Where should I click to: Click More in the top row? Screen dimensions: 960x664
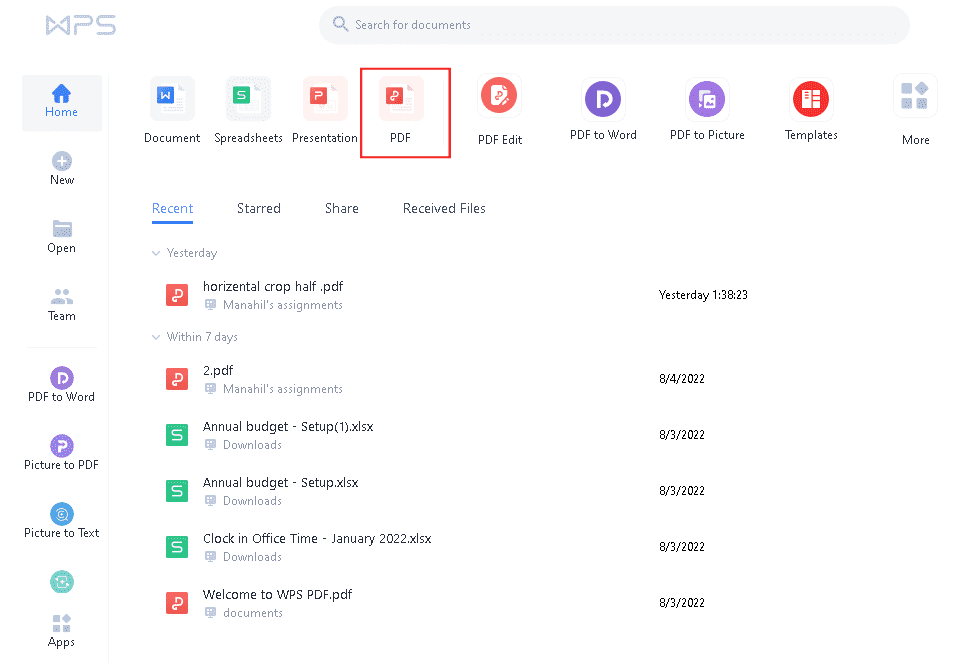(x=915, y=111)
